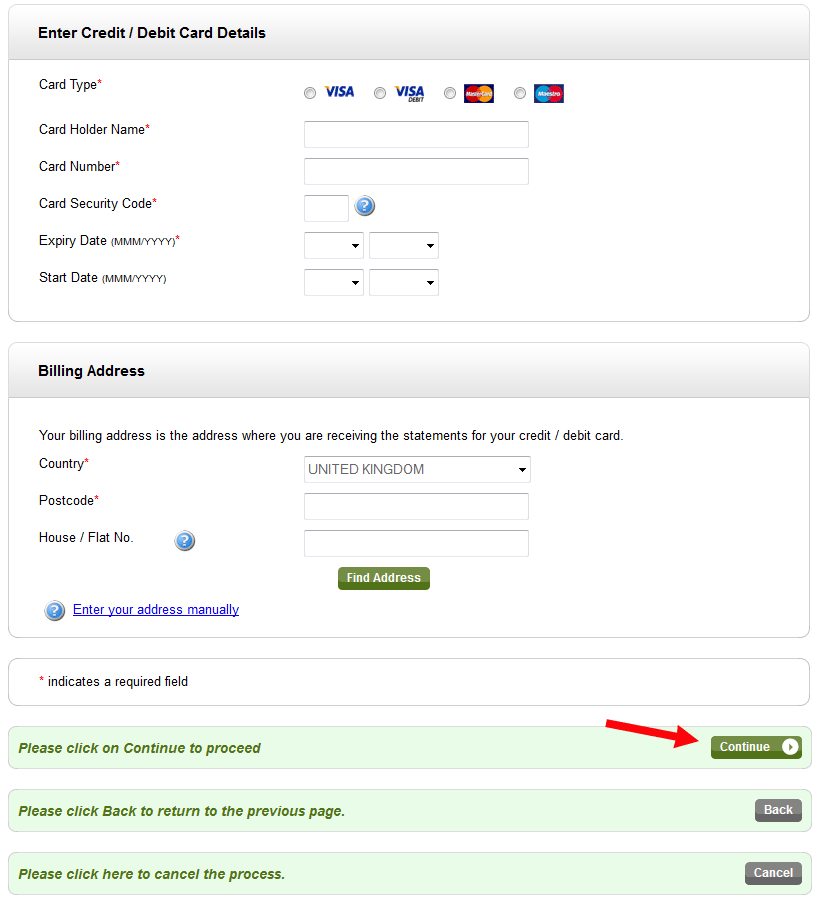Open the Start Date month dropdown

point(334,282)
